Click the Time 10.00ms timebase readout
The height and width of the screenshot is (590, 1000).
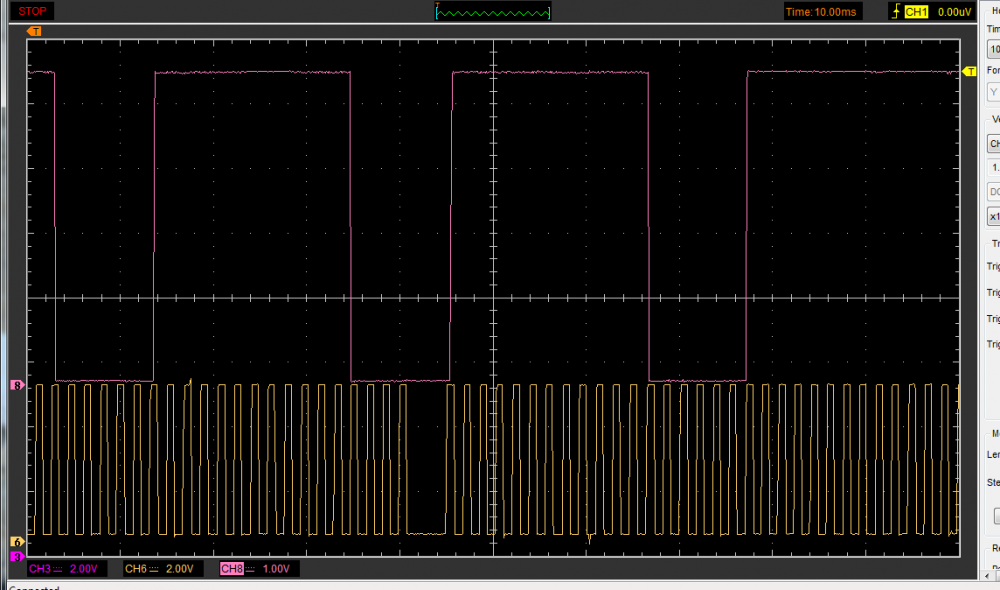821,12
